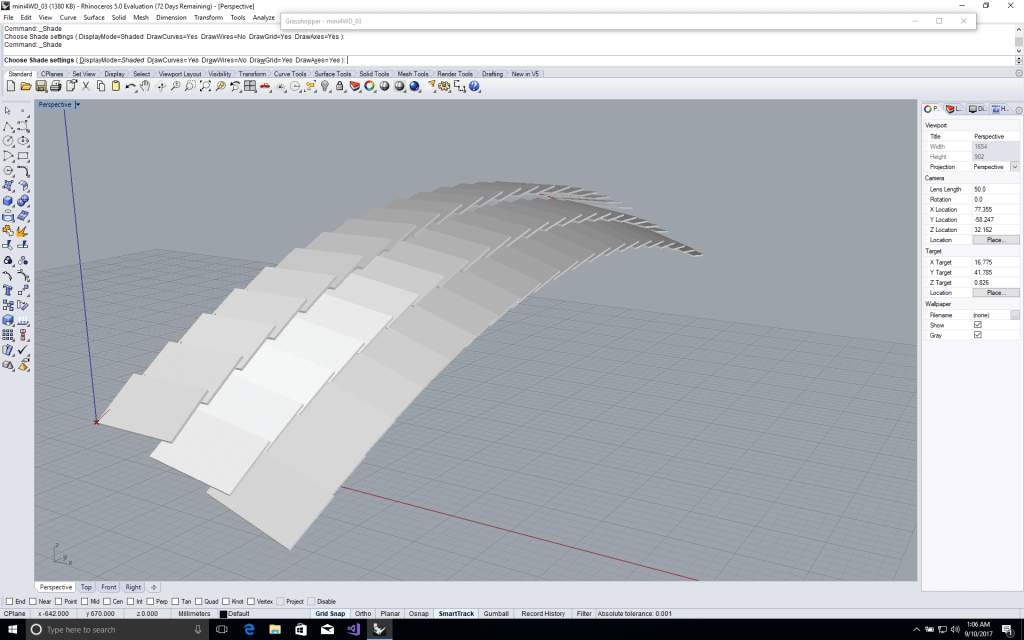
Task: Click the Undo arrow icon
Action: point(131,86)
